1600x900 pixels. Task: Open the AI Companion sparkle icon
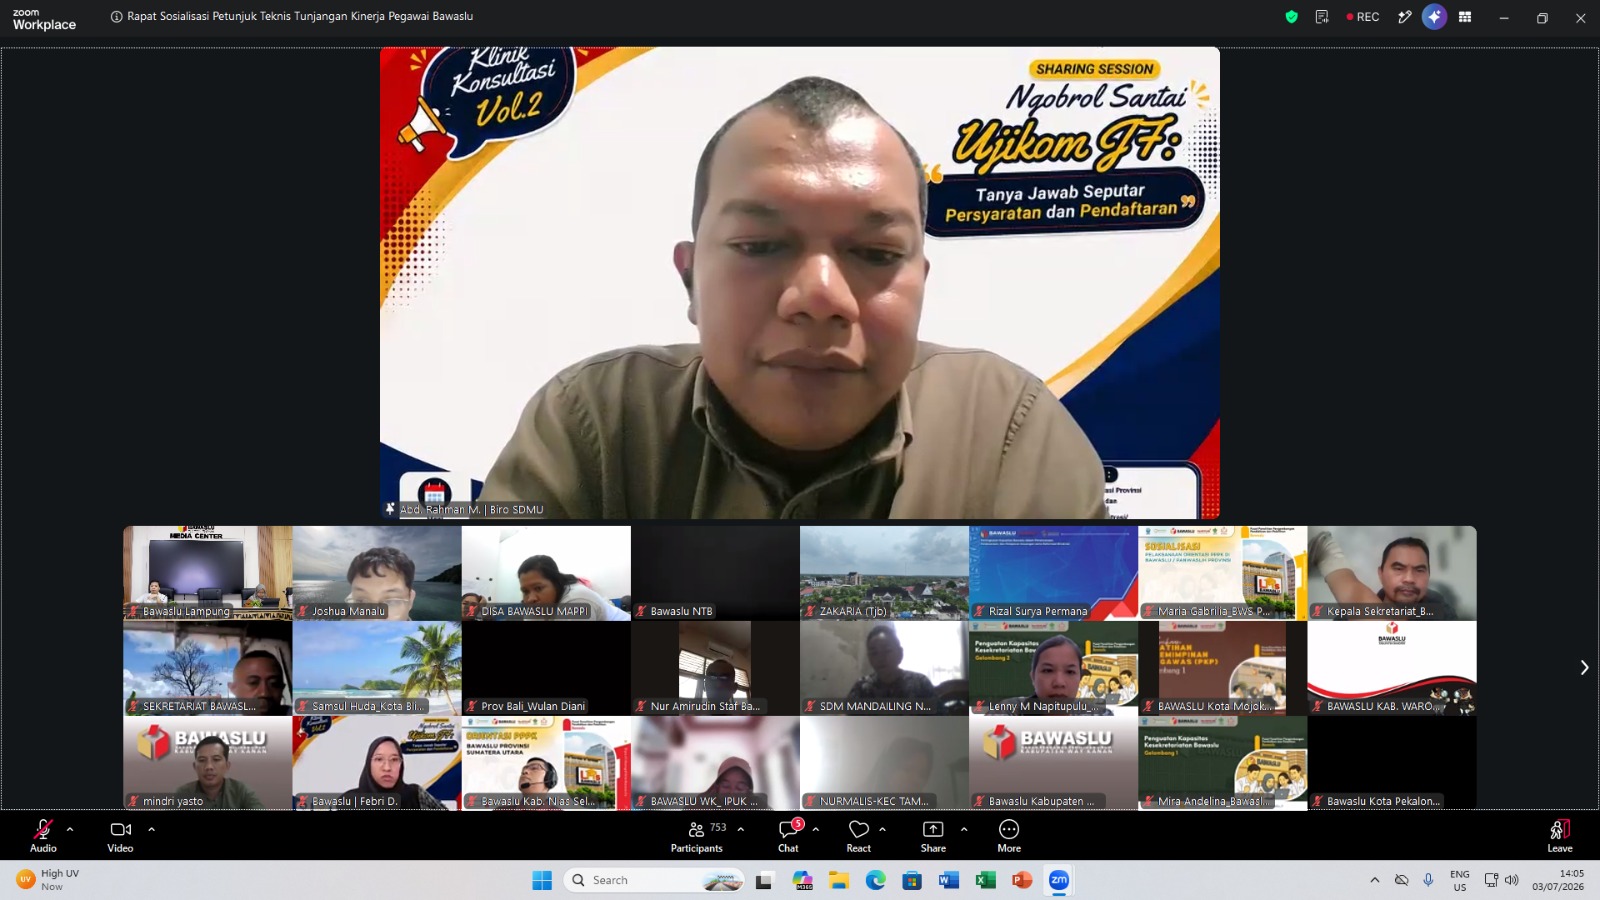tap(1434, 17)
